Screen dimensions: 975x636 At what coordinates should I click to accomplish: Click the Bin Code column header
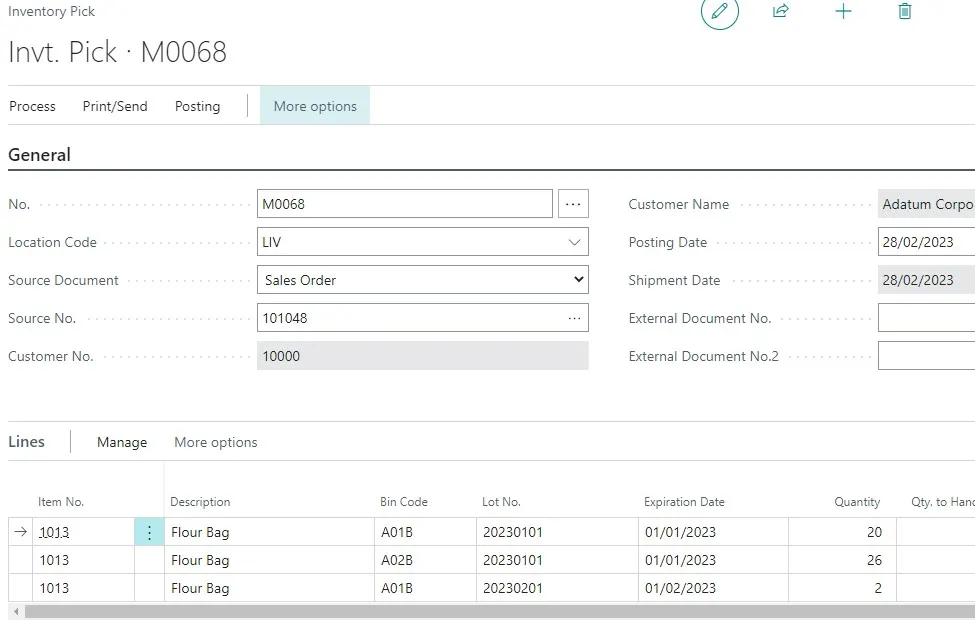tap(404, 502)
